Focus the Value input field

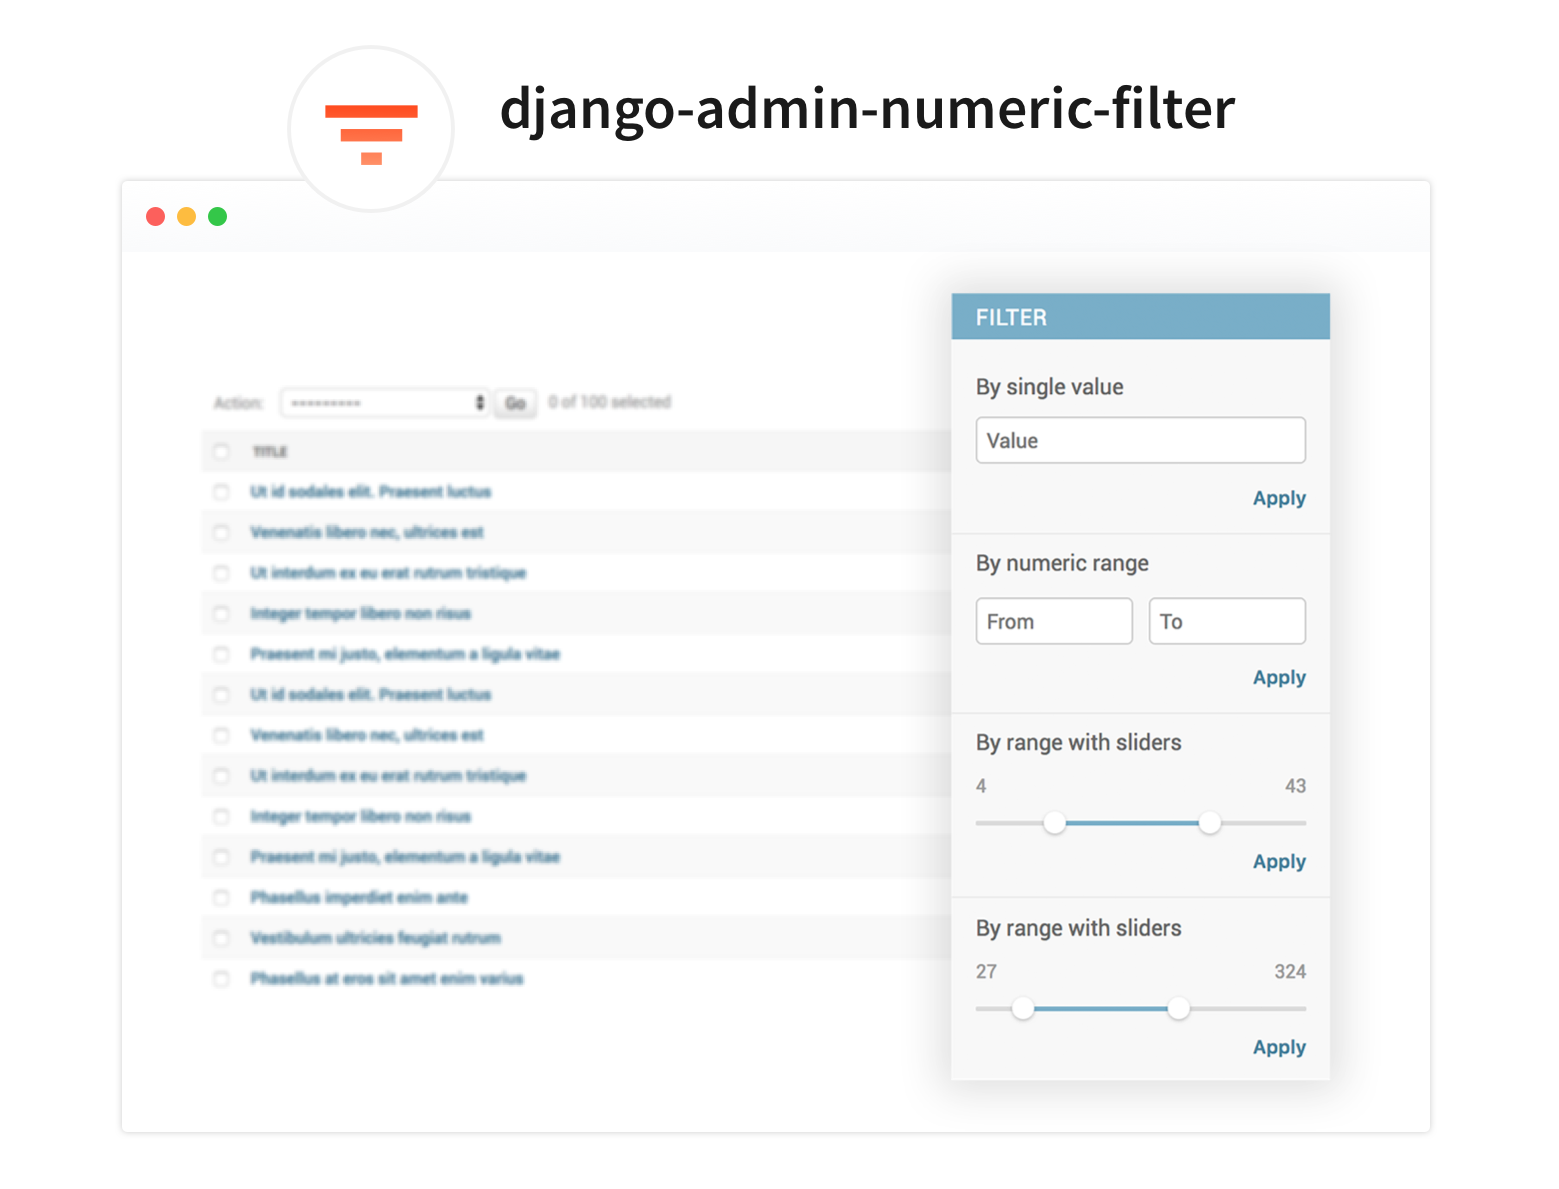1140,440
